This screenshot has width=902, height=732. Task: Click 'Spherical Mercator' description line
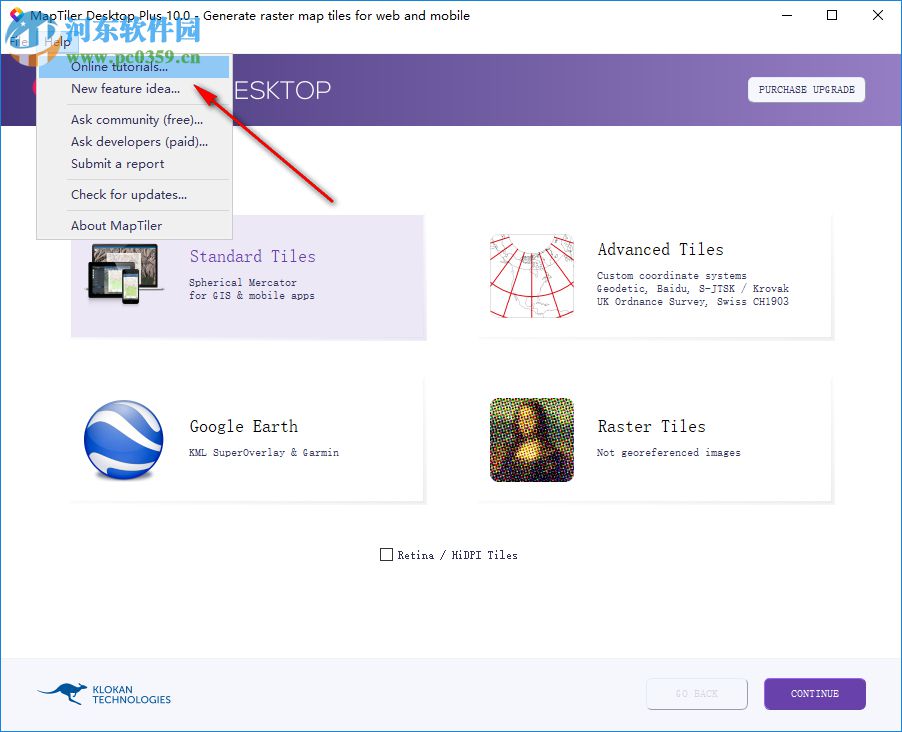[243, 283]
